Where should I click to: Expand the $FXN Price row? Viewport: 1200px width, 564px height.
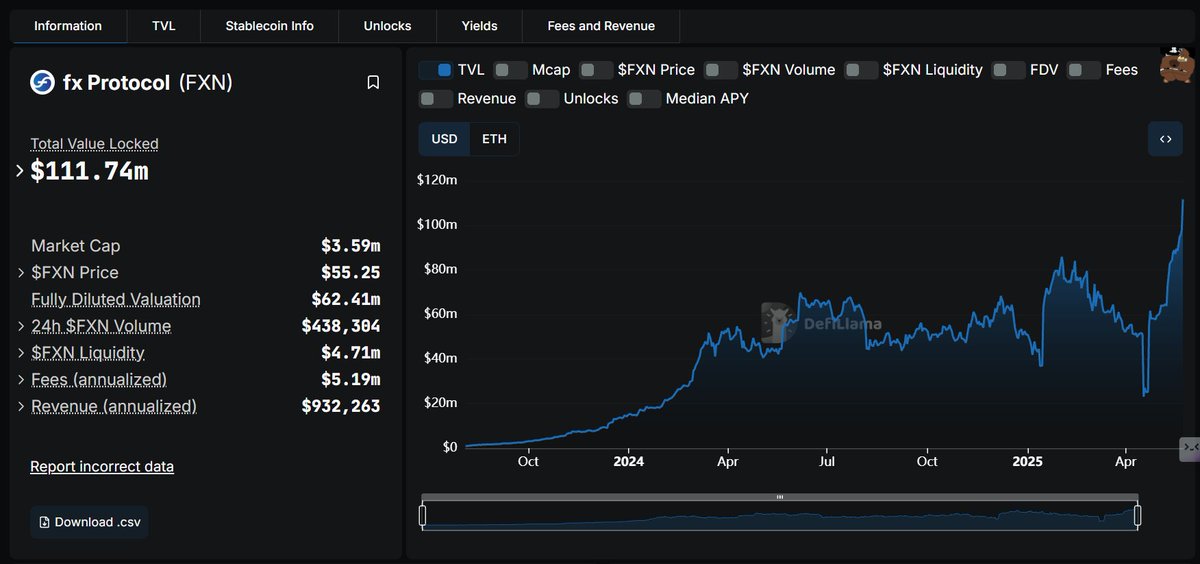click(22, 272)
